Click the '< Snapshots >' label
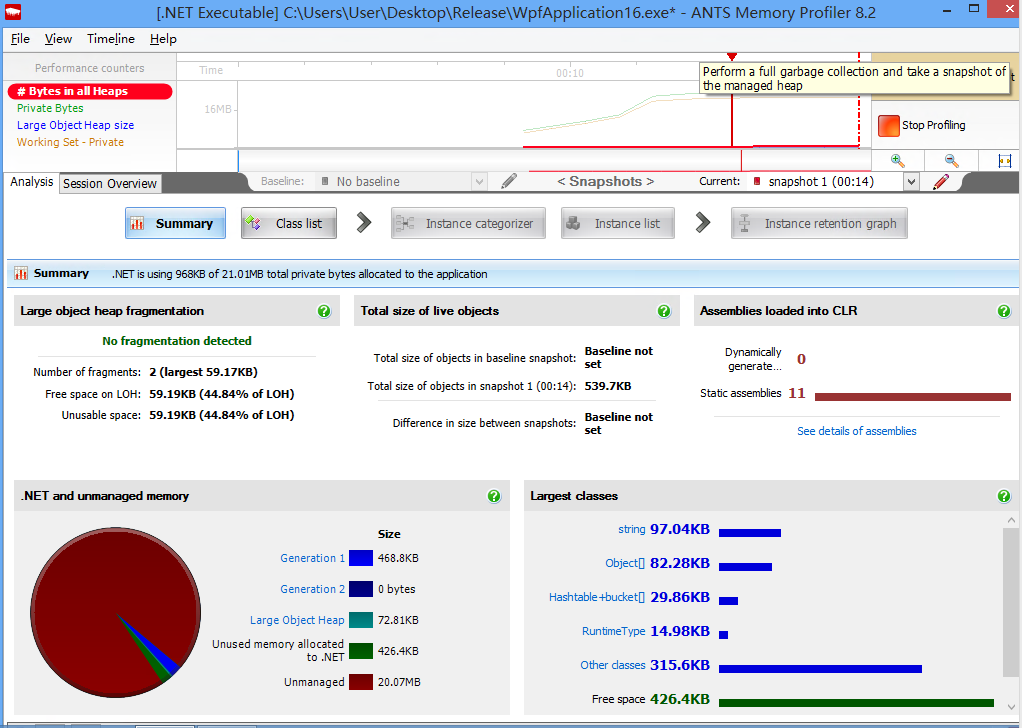The height and width of the screenshot is (728, 1022). (606, 181)
